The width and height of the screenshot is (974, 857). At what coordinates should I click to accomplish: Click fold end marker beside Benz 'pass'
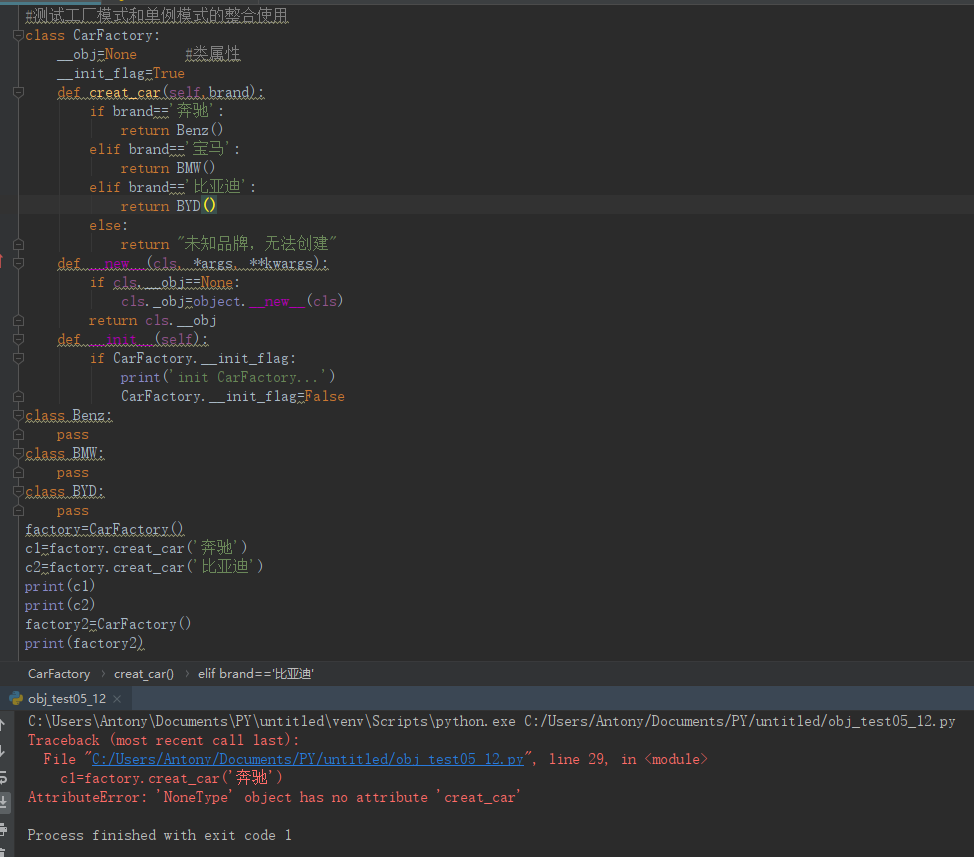coord(18,435)
